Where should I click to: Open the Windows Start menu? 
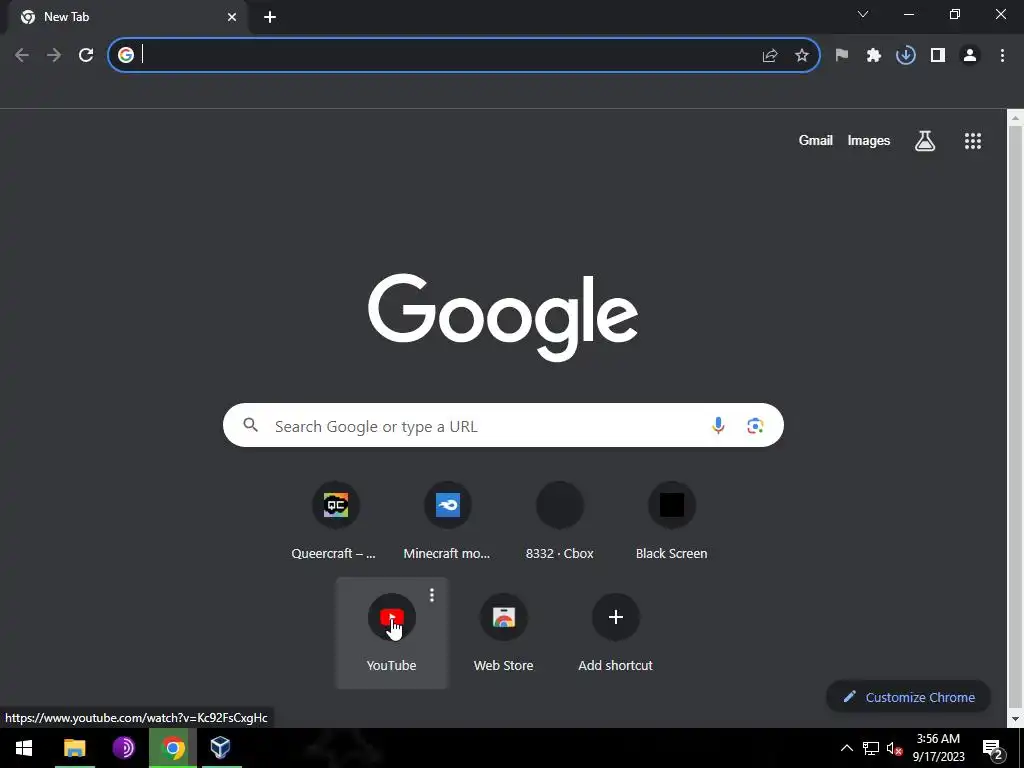coord(24,748)
